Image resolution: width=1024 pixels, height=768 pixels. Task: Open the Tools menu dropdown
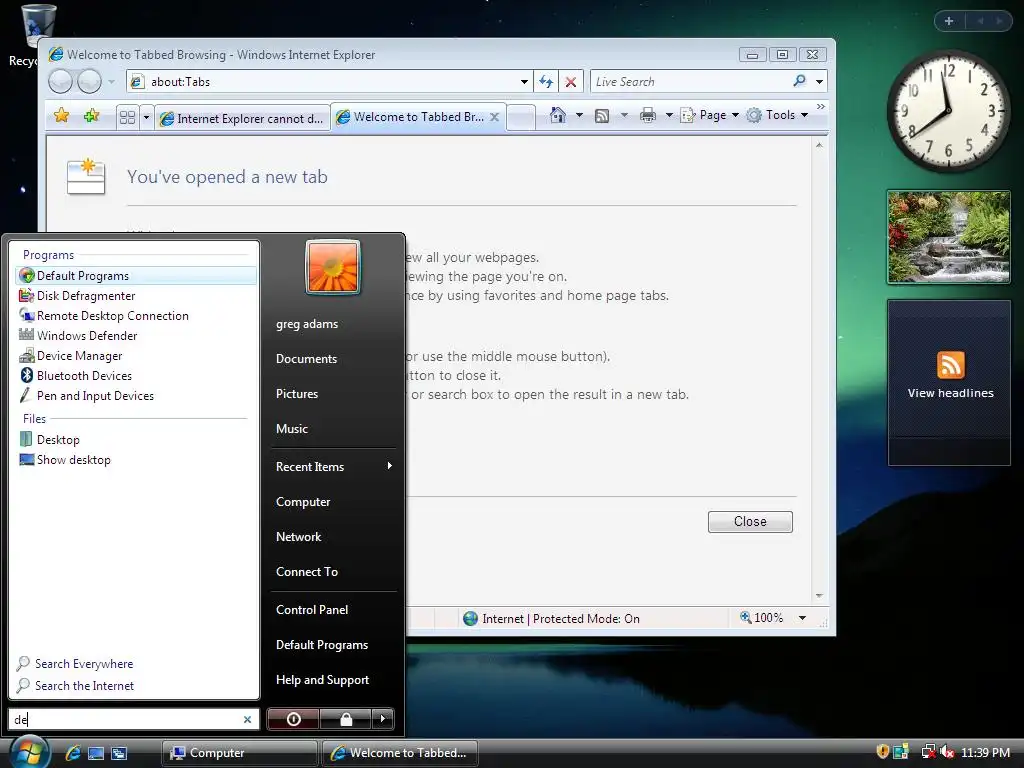[x=778, y=115]
